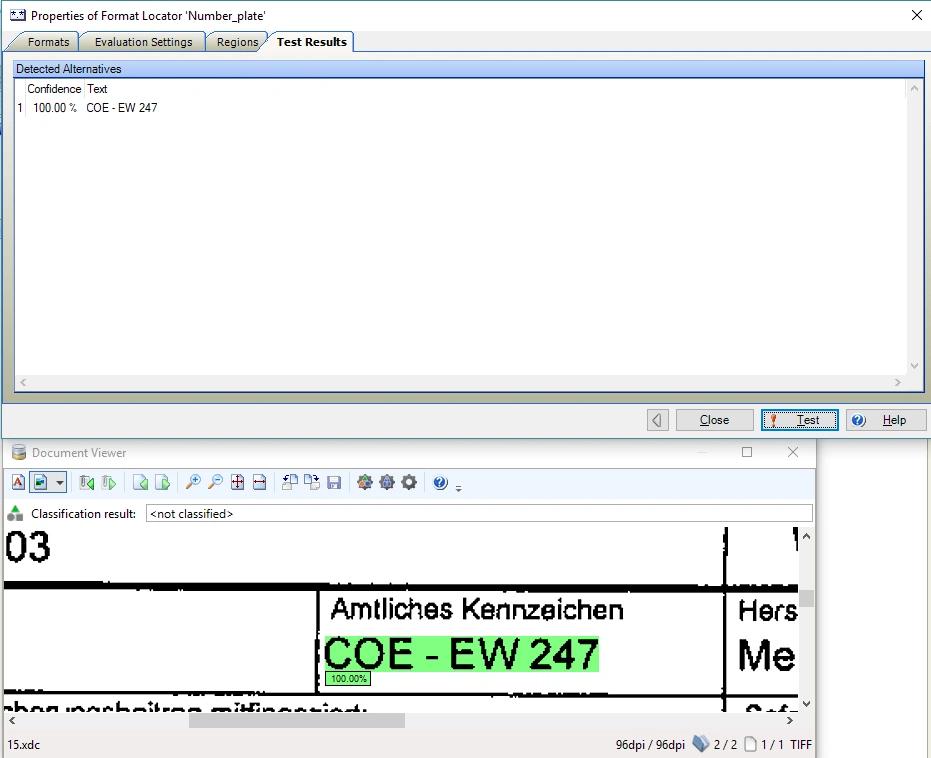The image size is (931, 758).
Task: Click the zoom in magnifier
Action: coord(193,483)
